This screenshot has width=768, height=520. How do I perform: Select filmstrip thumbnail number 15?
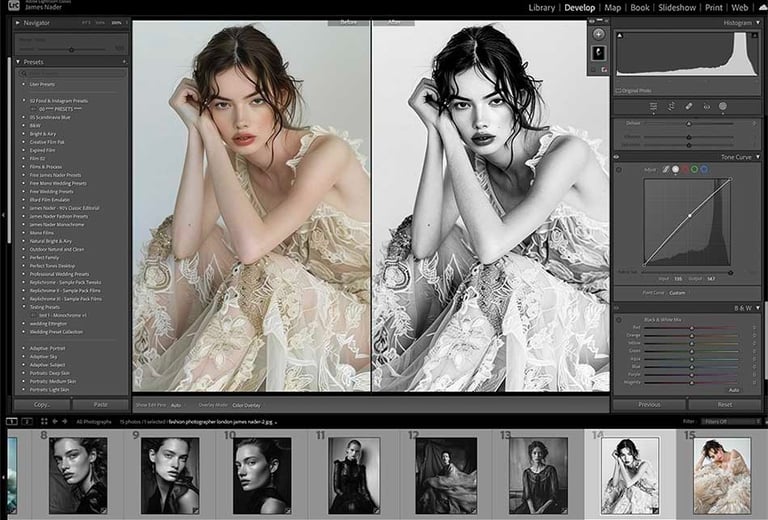click(x=722, y=475)
